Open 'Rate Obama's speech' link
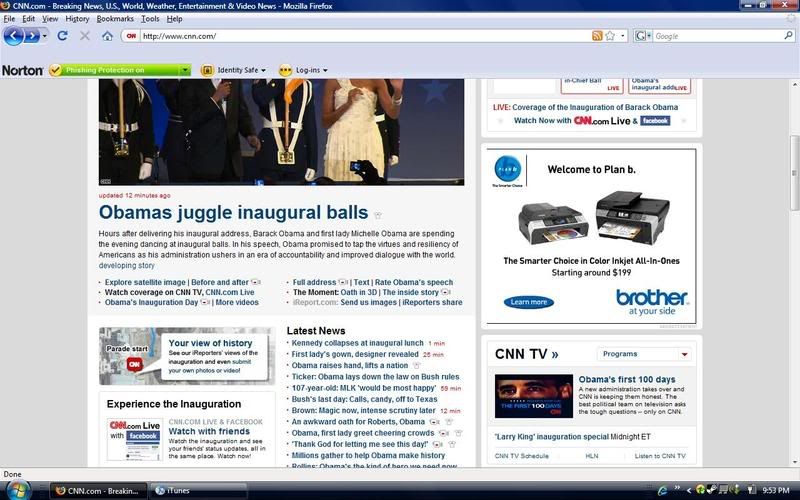Image resolution: width=800 pixels, height=500 pixels. coord(414,282)
